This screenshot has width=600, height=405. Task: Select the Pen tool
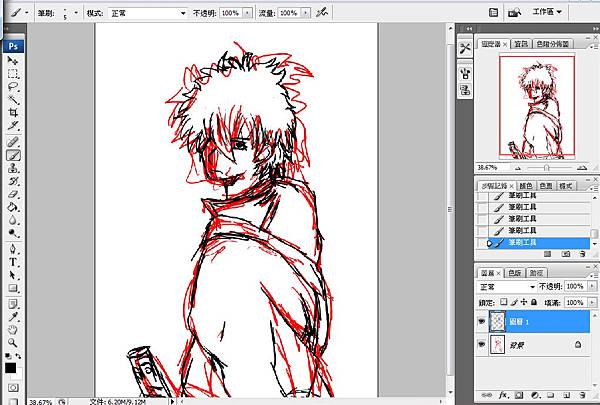[x=13, y=250]
